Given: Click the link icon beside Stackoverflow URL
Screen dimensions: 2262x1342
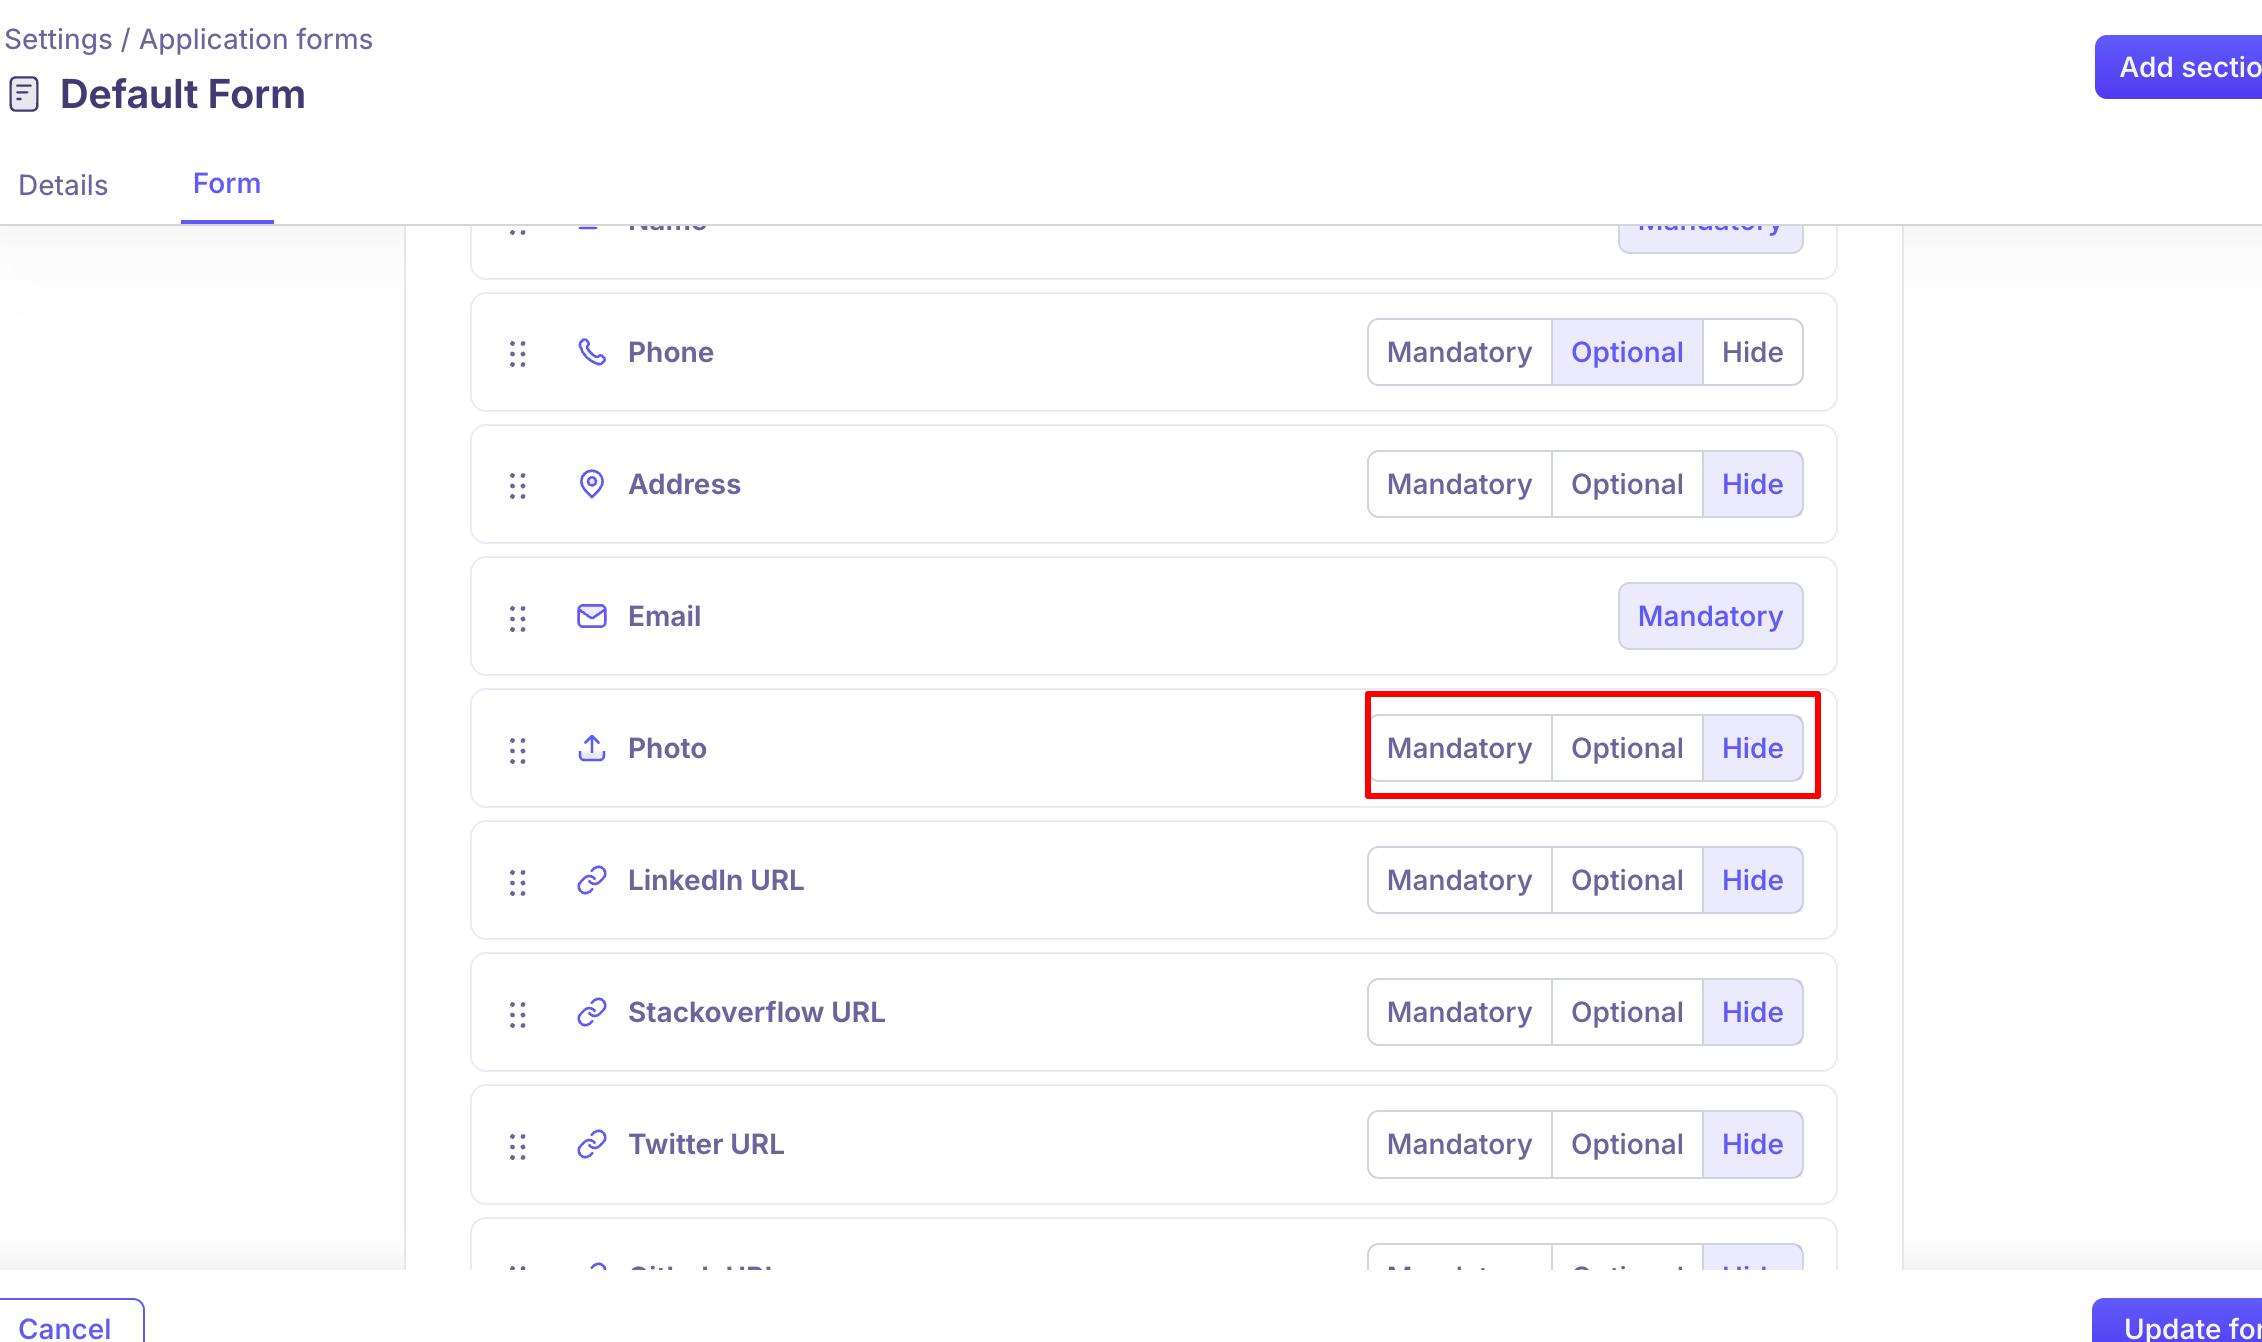Looking at the screenshot, I should click(x=592, y=1012).
